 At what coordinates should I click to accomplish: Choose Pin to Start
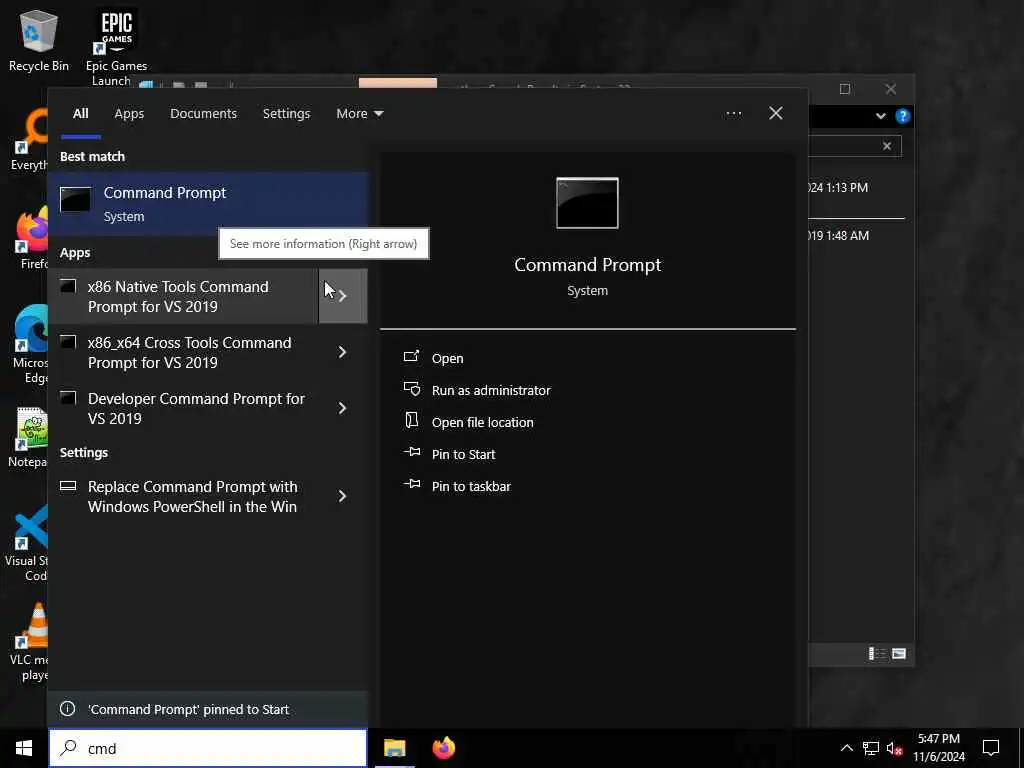coord(463,455)
